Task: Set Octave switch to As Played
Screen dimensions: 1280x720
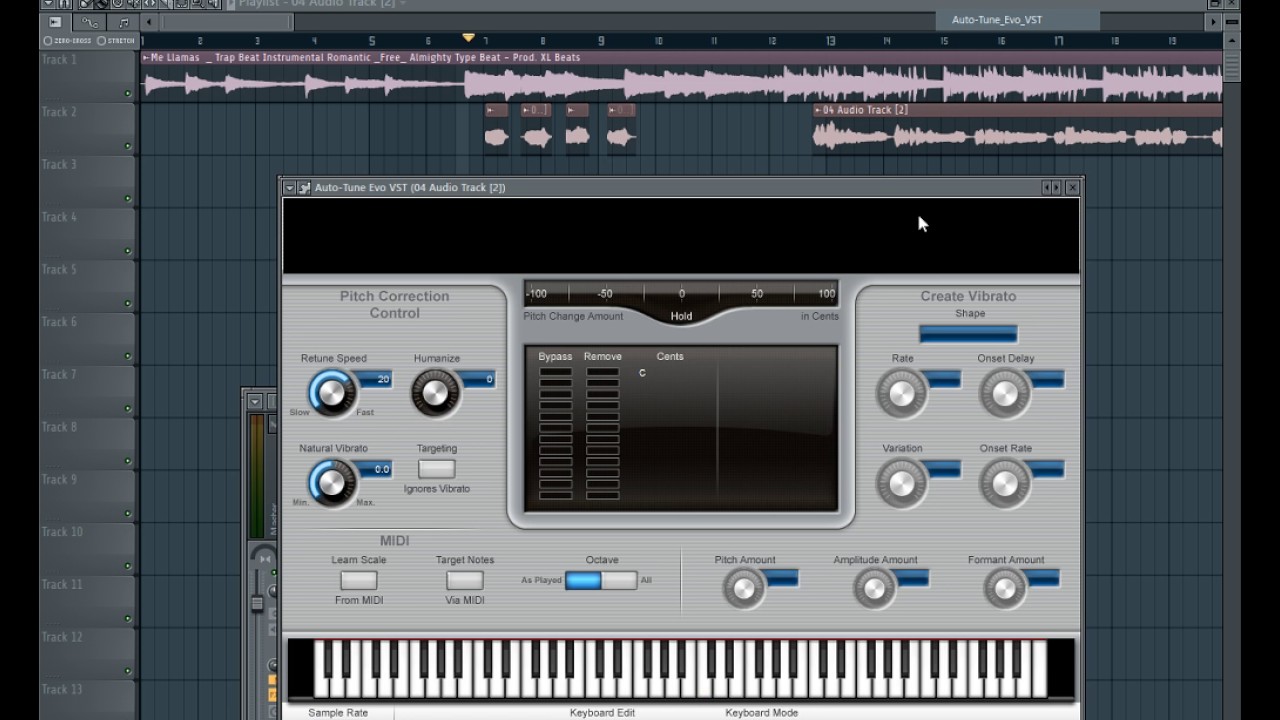Action: click(583, 580)
